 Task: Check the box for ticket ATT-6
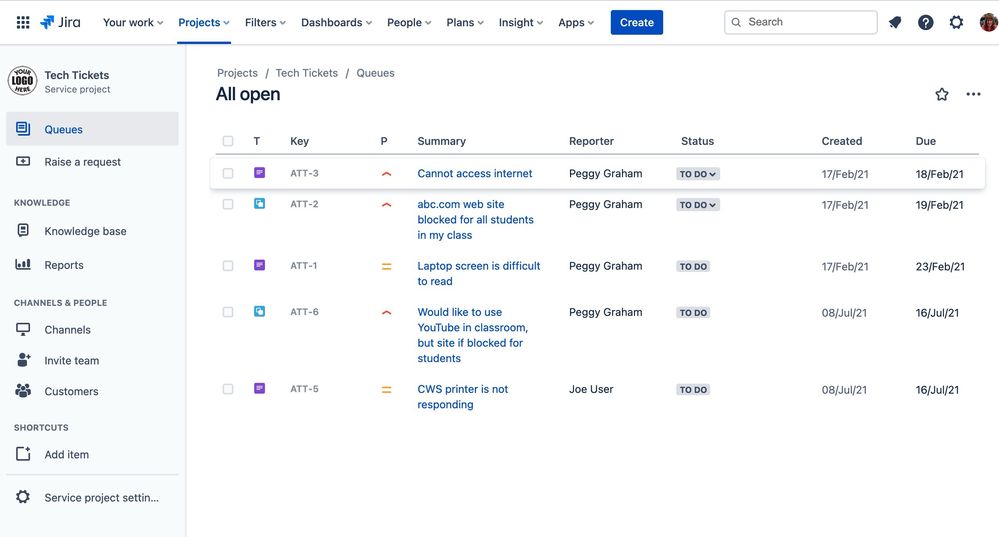coord(228,312)
